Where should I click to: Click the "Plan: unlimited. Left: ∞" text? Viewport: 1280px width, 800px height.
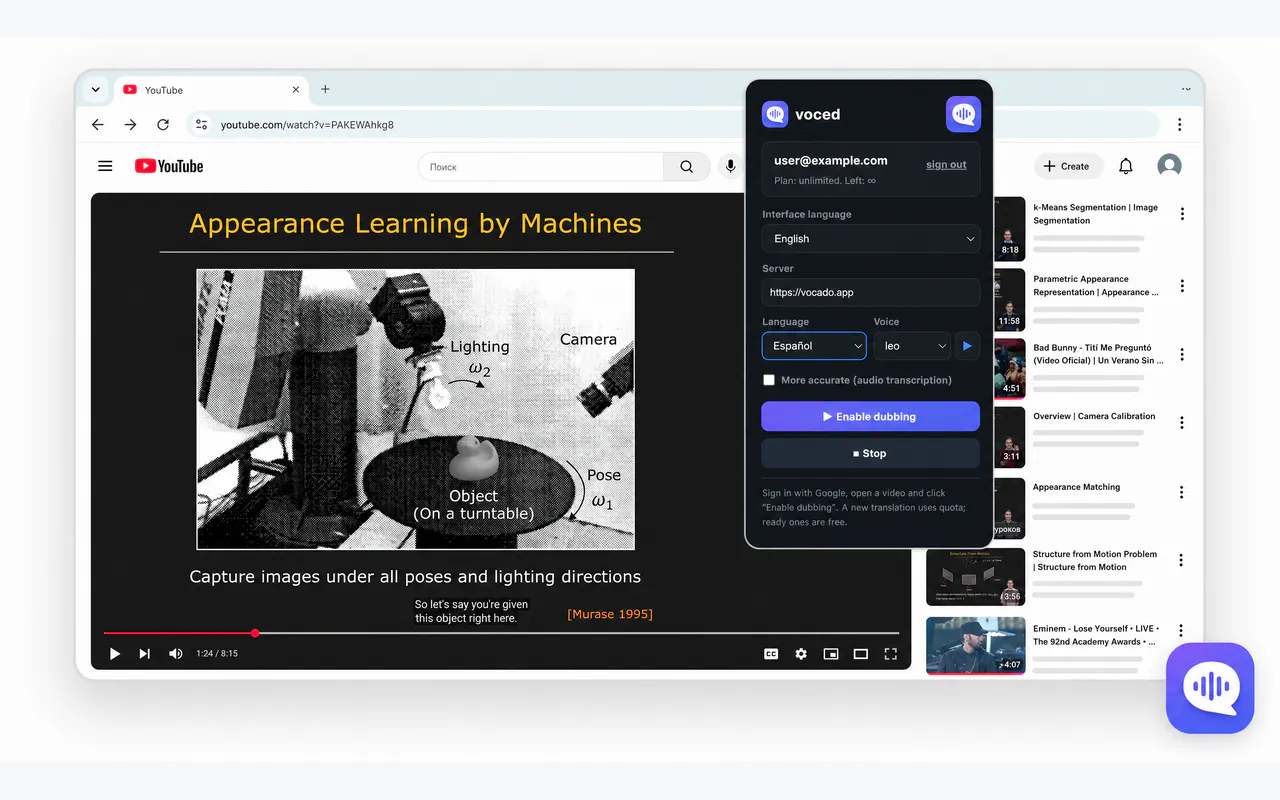tap(825, 181)
